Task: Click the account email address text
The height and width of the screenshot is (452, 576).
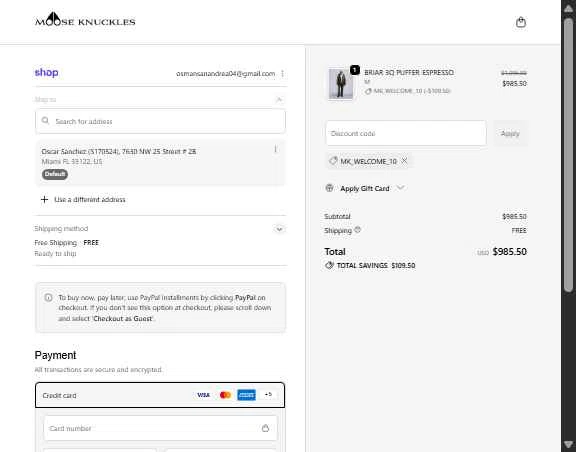Action: (x=225, y=74)
